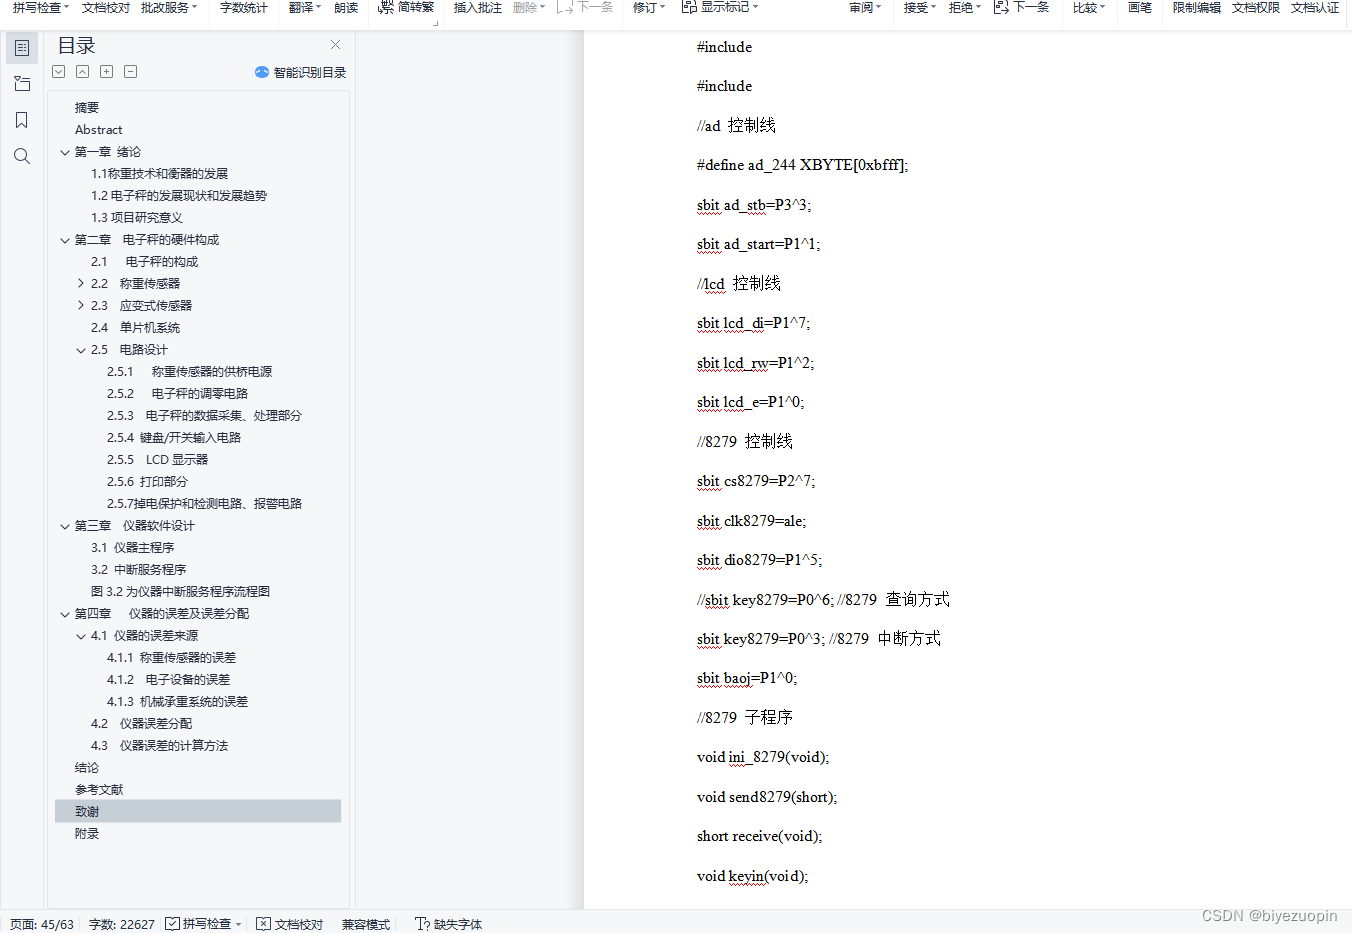The image size is (1352, 933).
Task: Select the highlighted 致谢 outline entry
Action: click(198, 811)
